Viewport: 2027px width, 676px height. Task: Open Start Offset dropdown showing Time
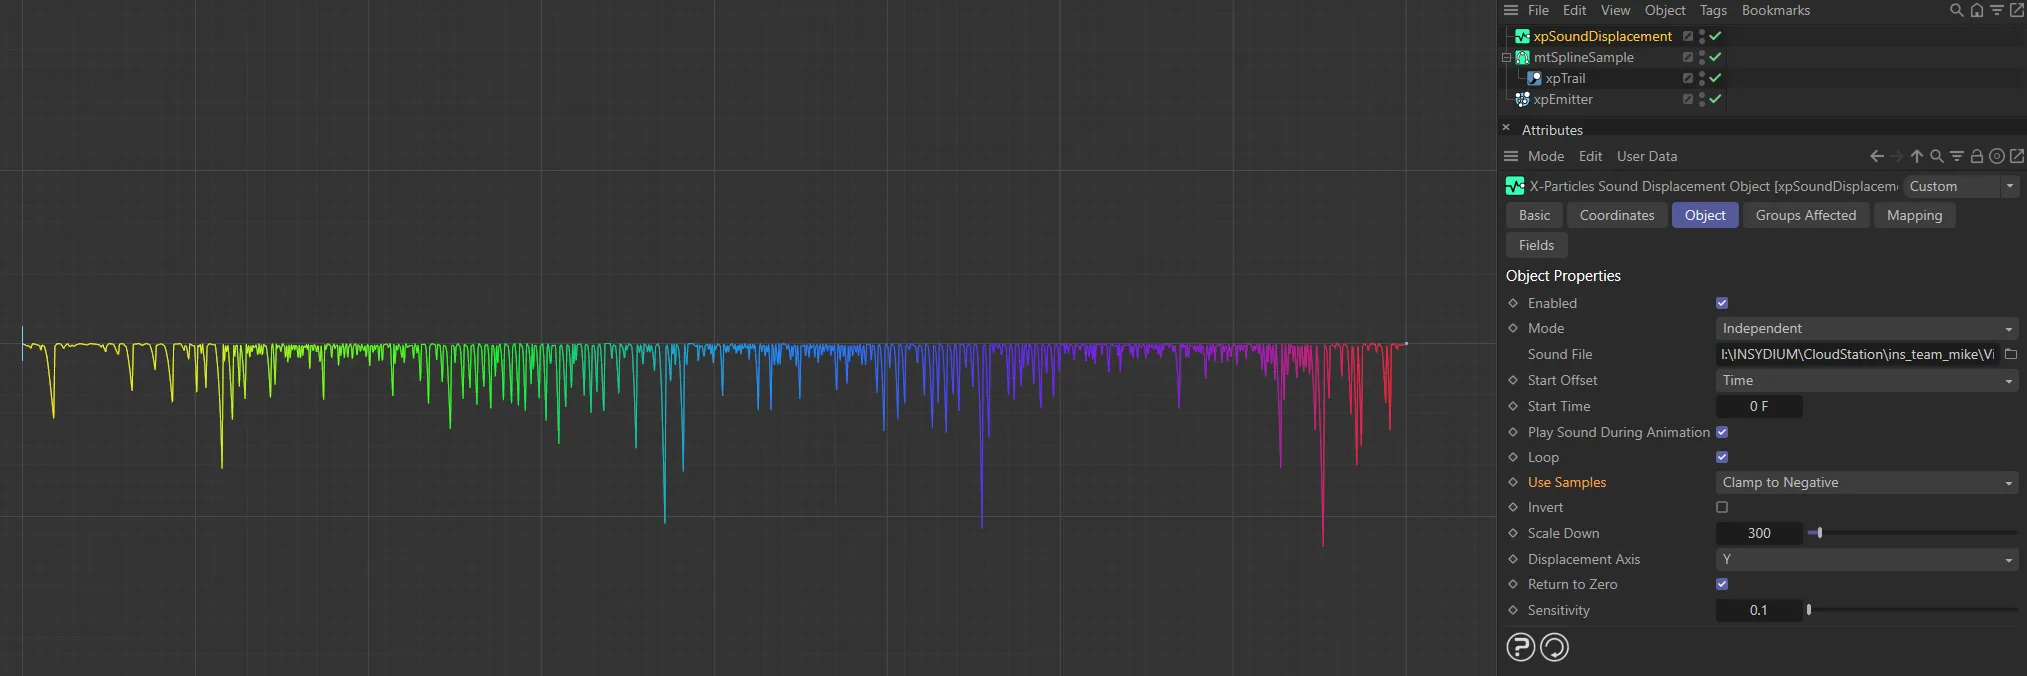[1867, 380]
